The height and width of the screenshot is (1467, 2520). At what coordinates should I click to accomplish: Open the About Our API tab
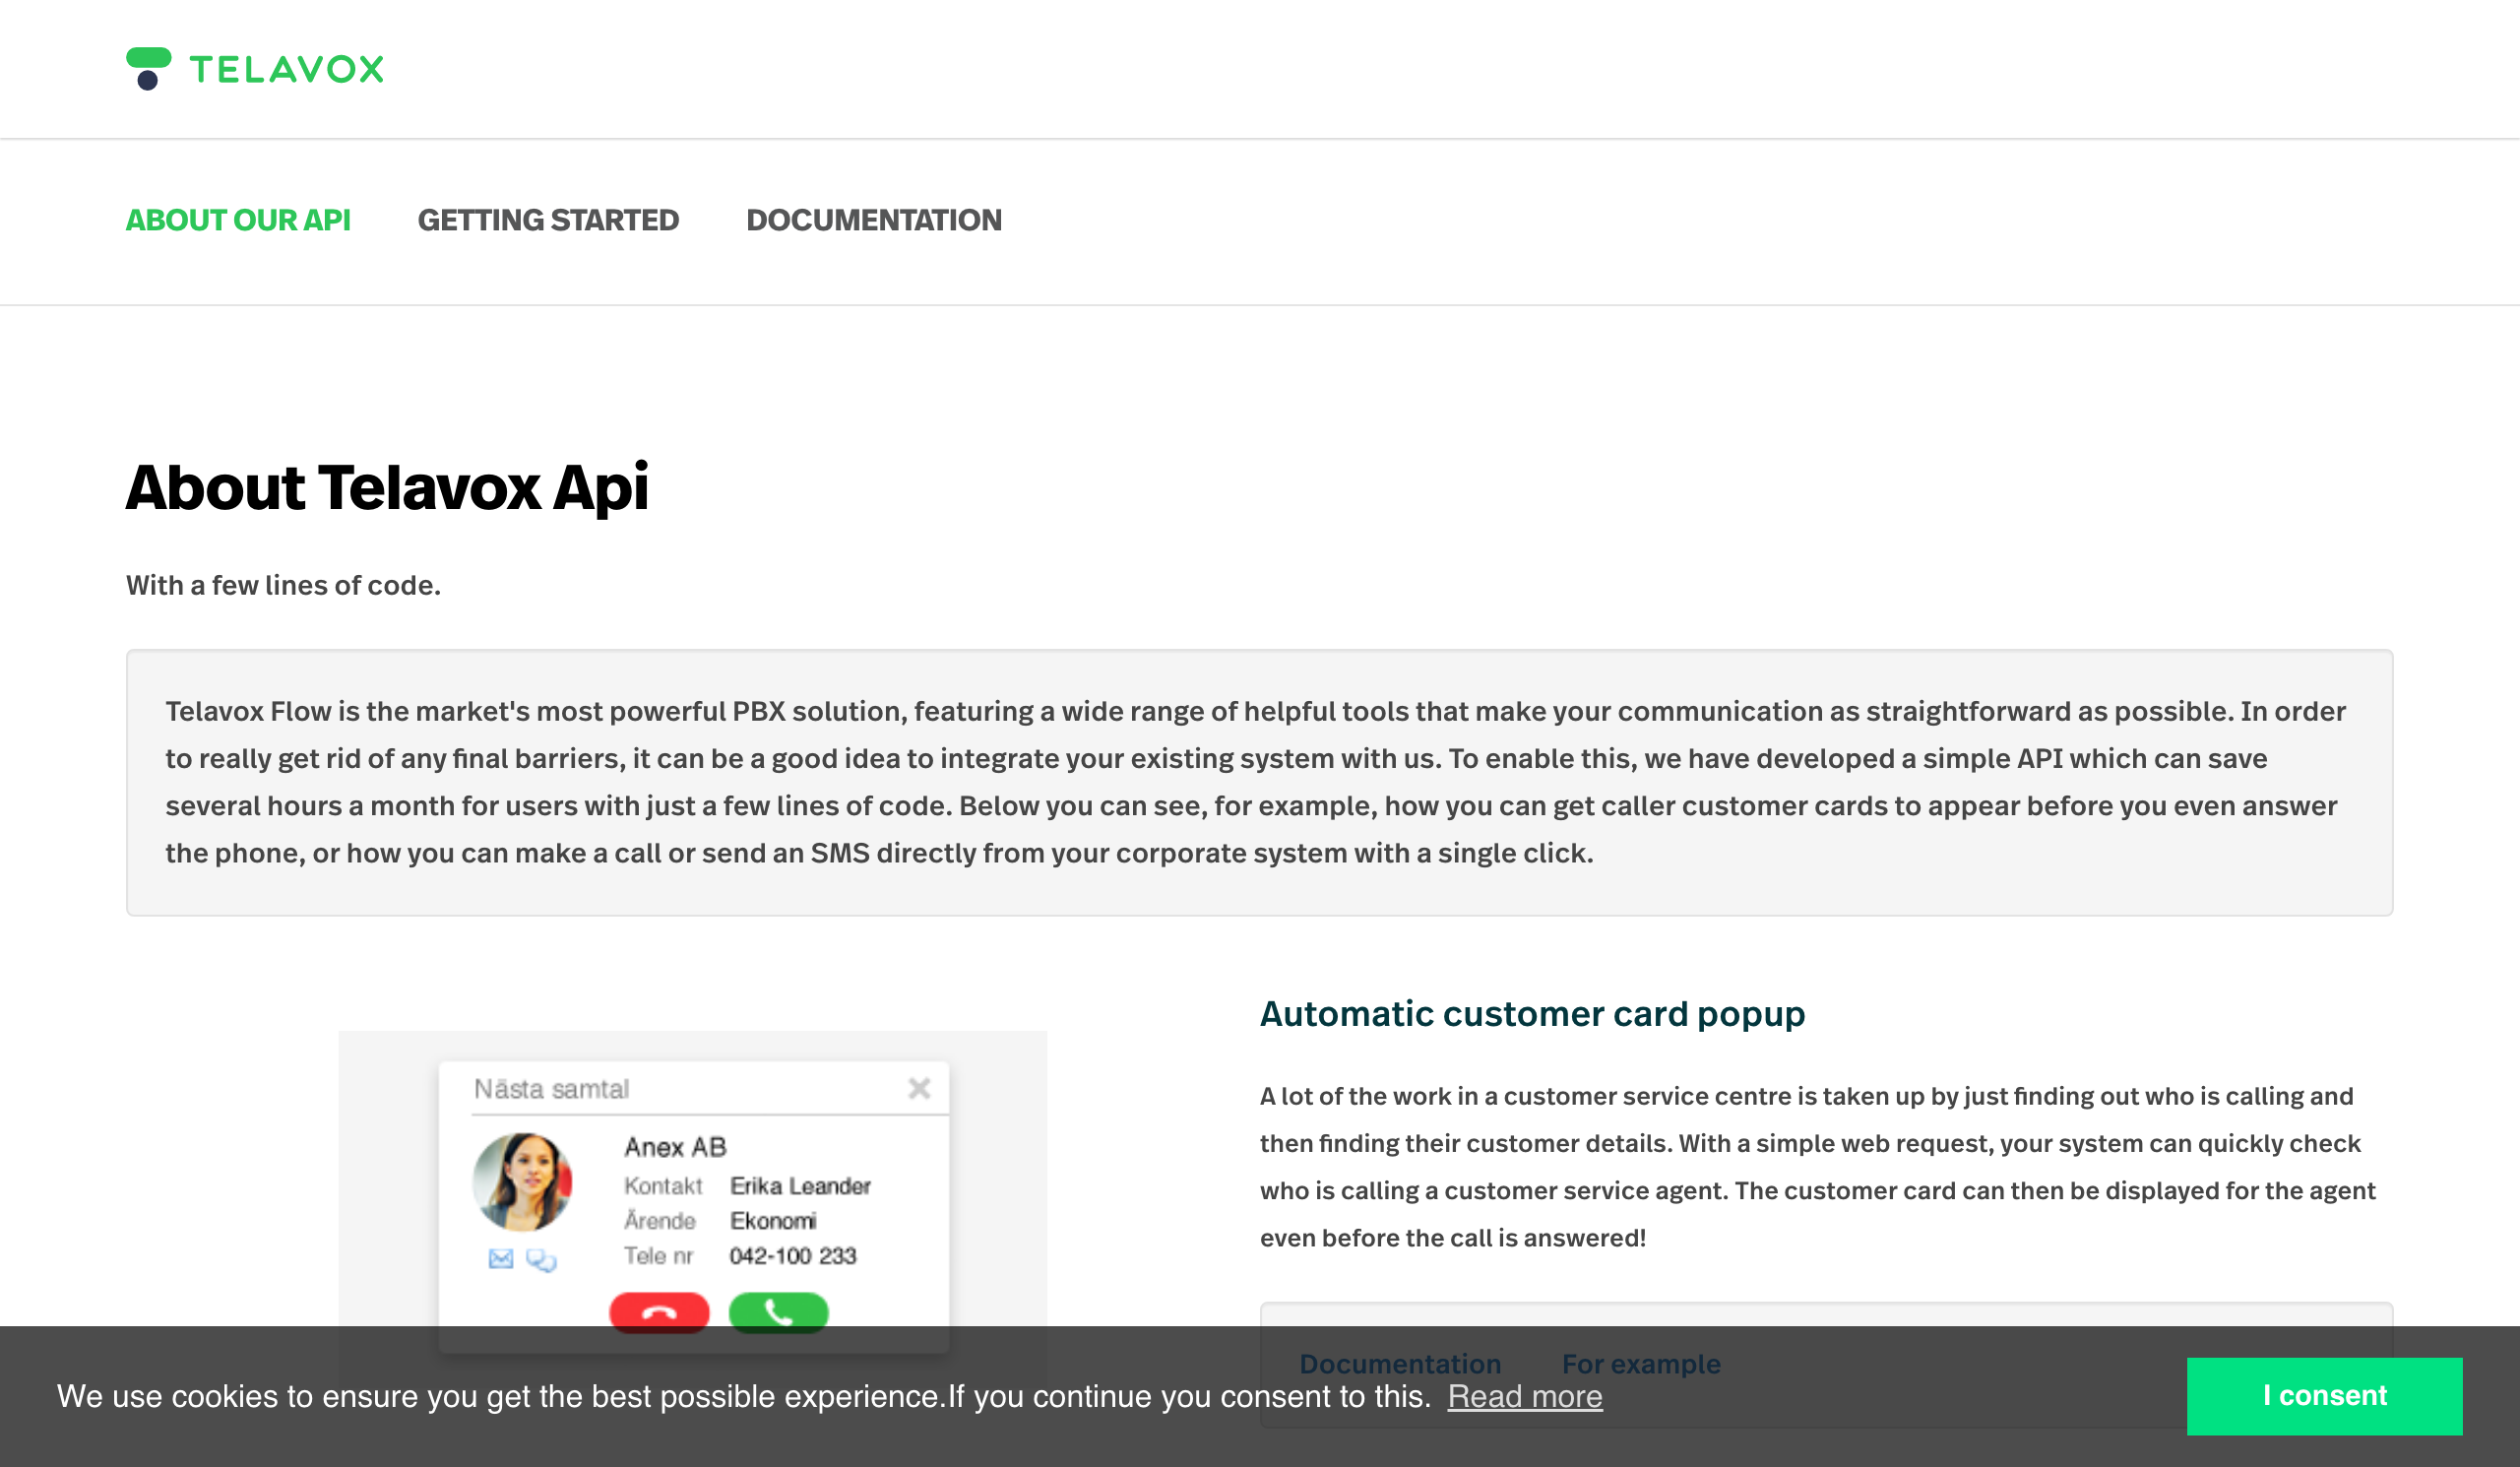pos(238,220)
